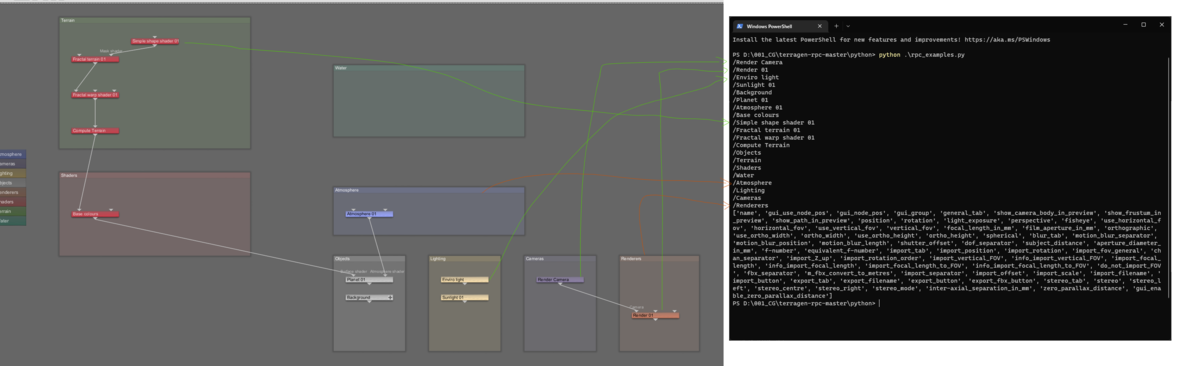Click the Objects button in left node palette
This screenshot has height=366, width=1200.
coord(13,183)
